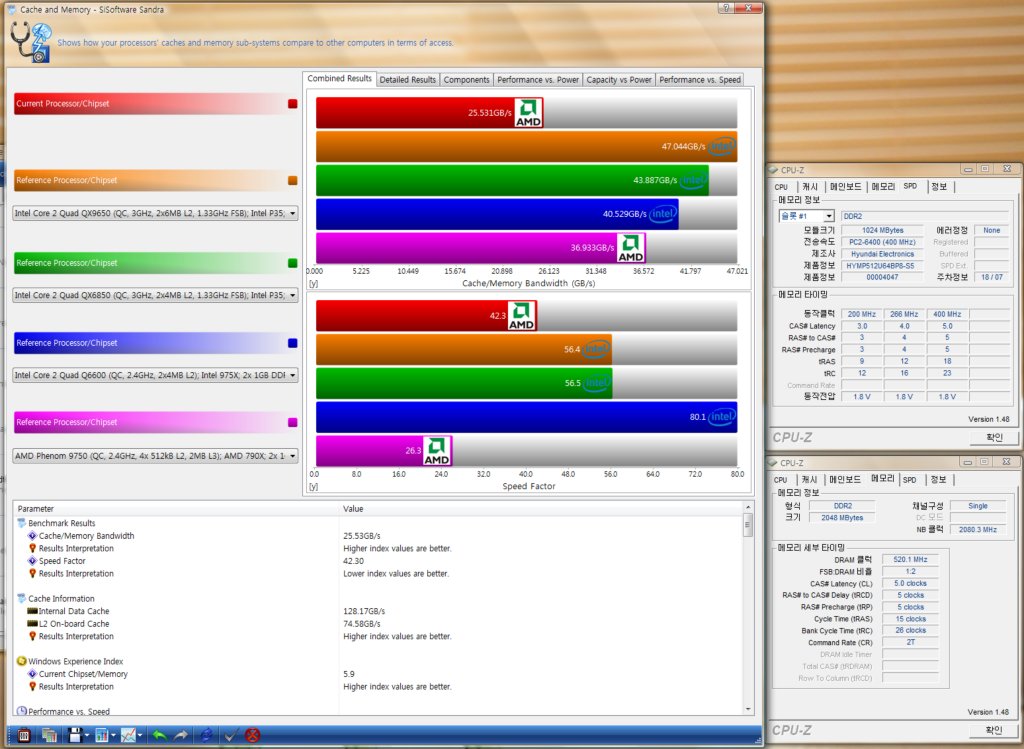Viewport: 1024px width, 749px height.
Task: Open the Performance vs. Power tab
Action: [538, 80]
